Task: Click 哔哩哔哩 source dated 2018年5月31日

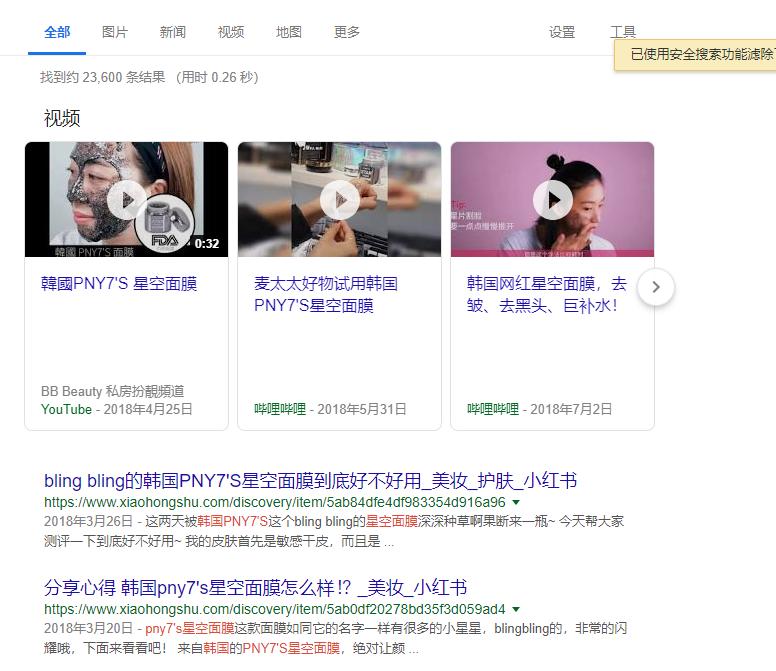Action: click(280, 409)
